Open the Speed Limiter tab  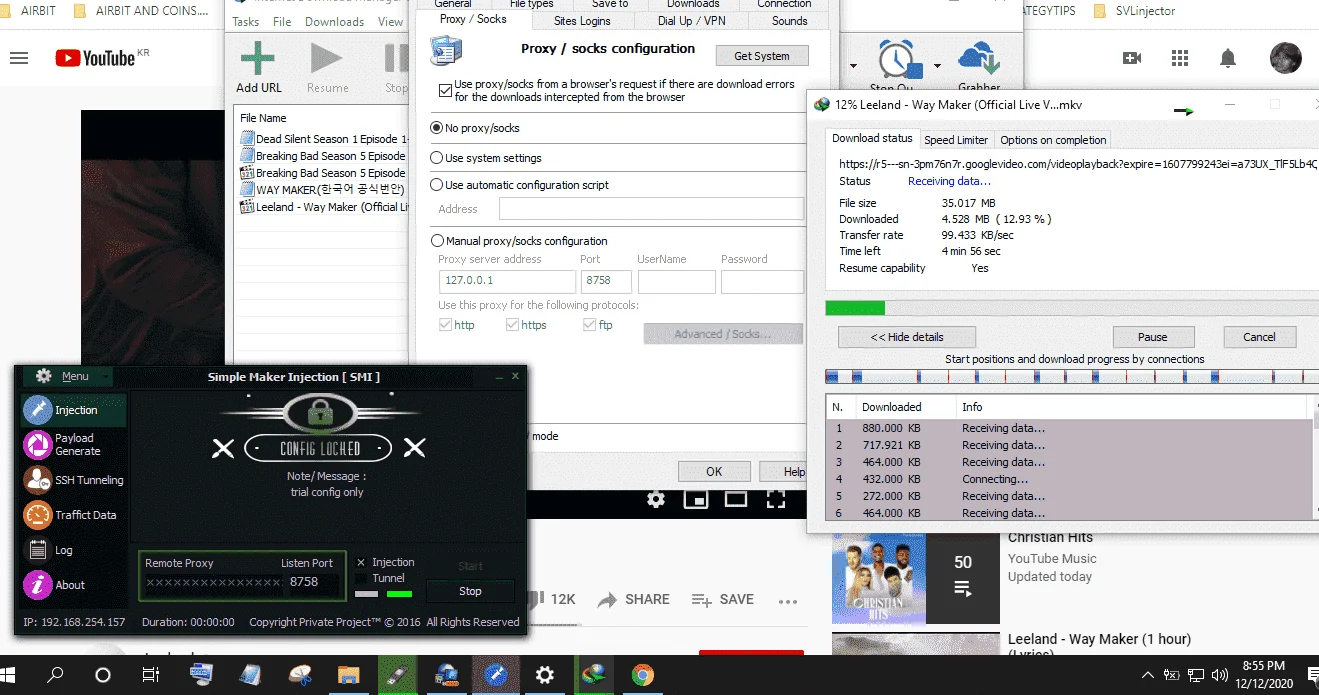(x=956, y=140)
